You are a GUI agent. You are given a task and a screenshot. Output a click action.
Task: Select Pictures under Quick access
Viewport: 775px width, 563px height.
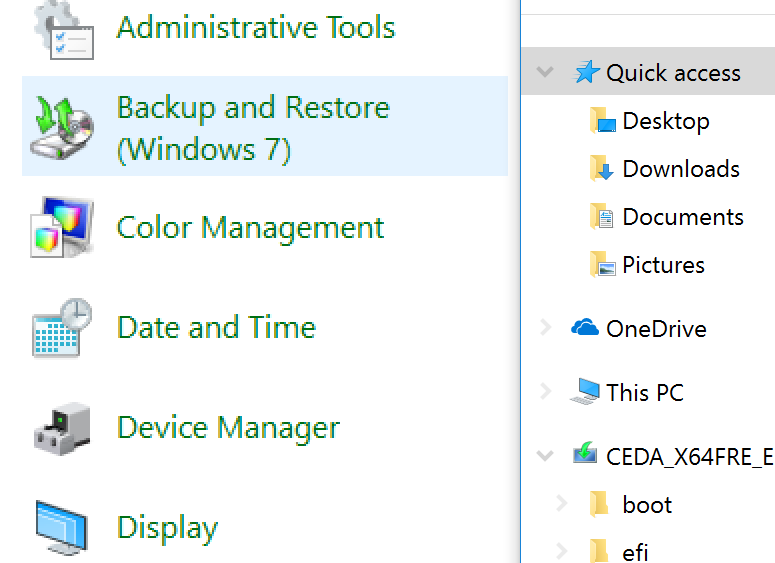point(663,265)
